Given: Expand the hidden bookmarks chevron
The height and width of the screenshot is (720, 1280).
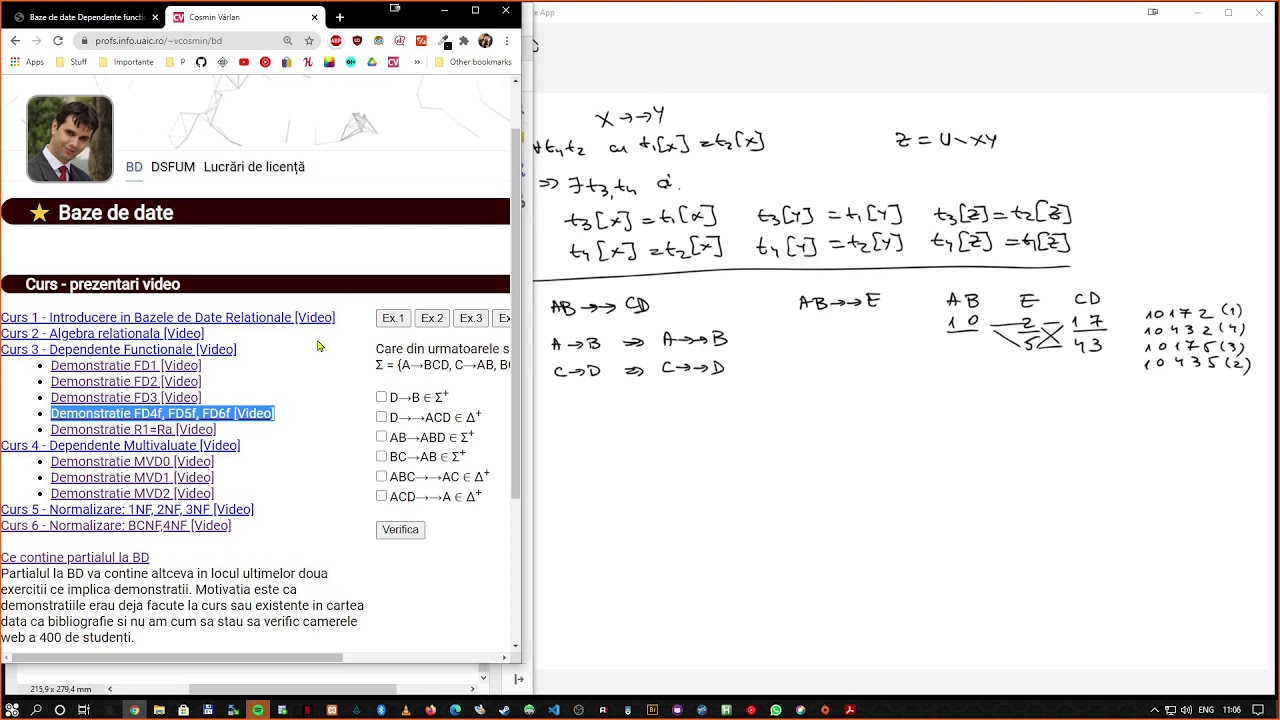Looking at the screenshot, I should [x=417, y=62].
